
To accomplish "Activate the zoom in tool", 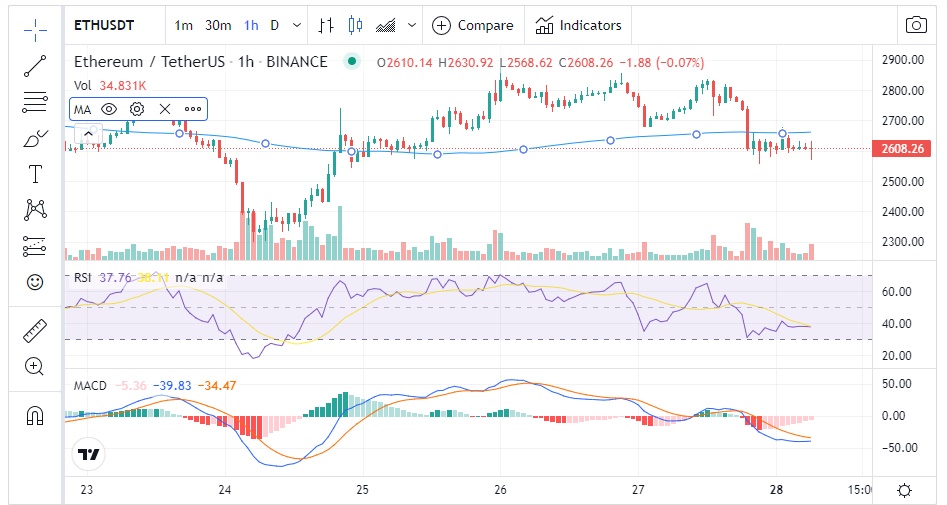I will [x=34, y=366].
